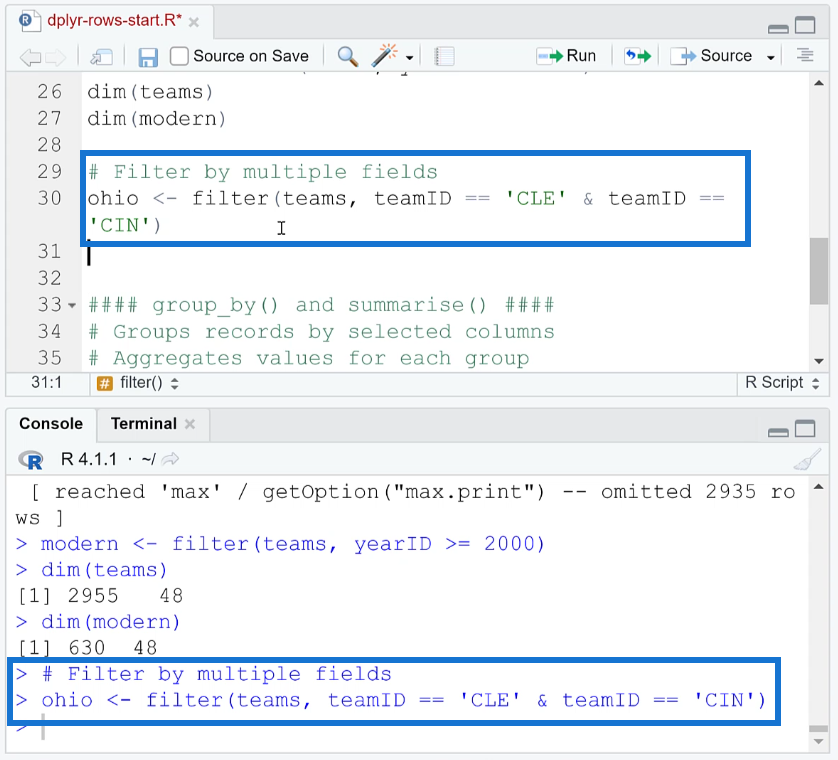The width and height of the screenshot is (838, 760).
Task: Close the dplyr-rows-start.R tab
Action: point(195,22)
